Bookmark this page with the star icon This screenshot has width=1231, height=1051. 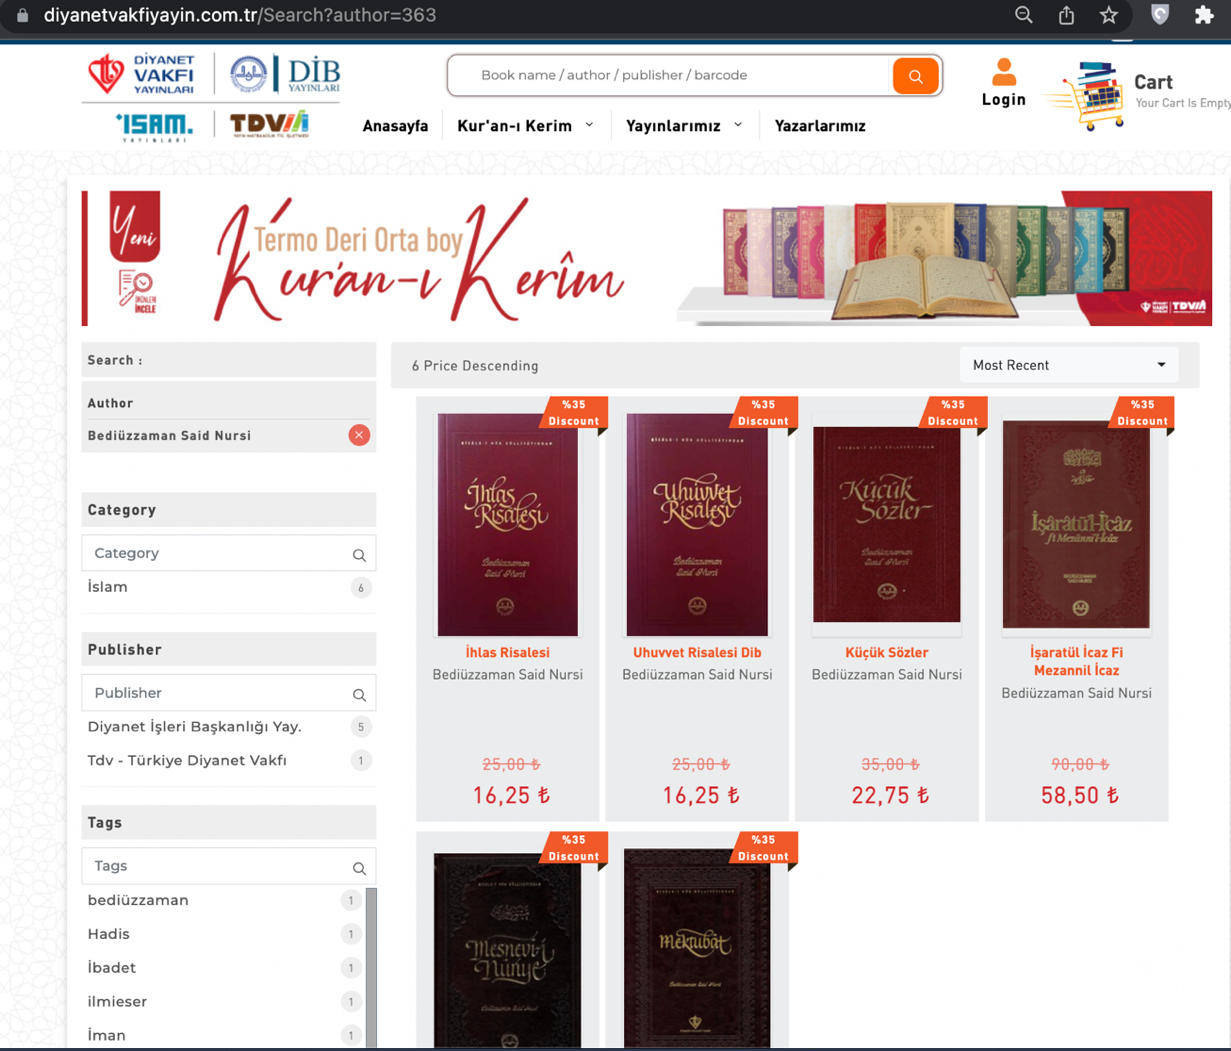(x=1108, y=15)
